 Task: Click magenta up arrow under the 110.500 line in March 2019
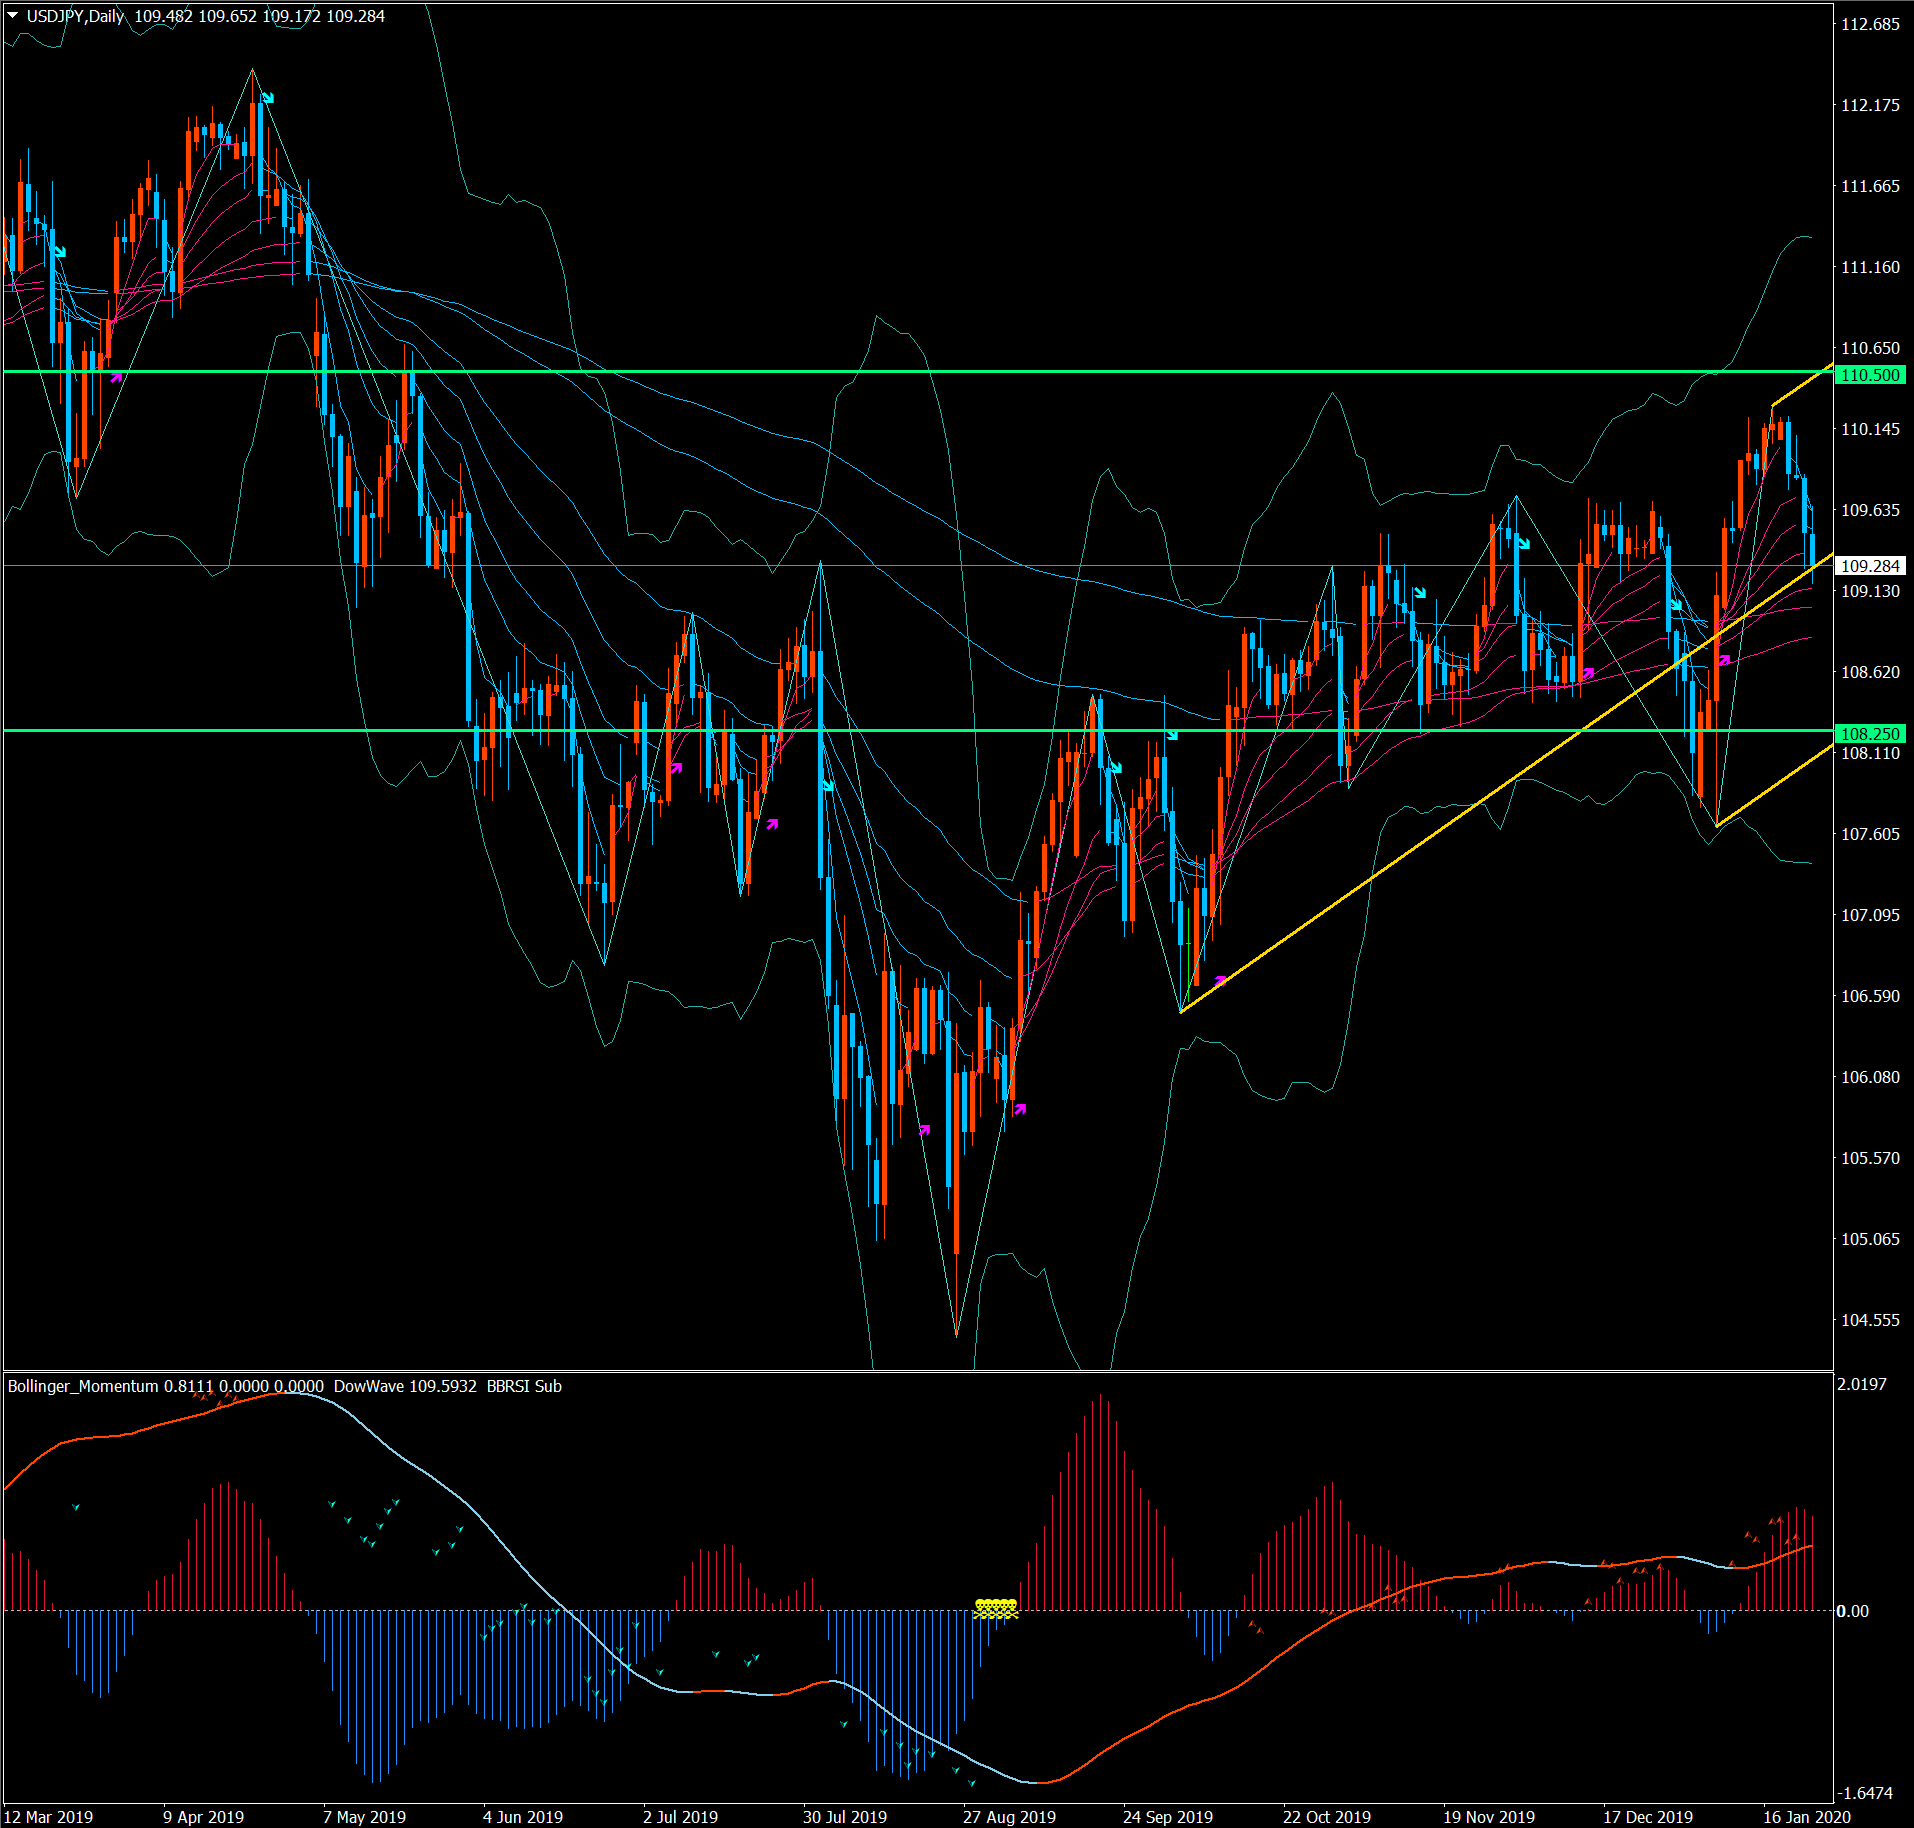[116, 378]
